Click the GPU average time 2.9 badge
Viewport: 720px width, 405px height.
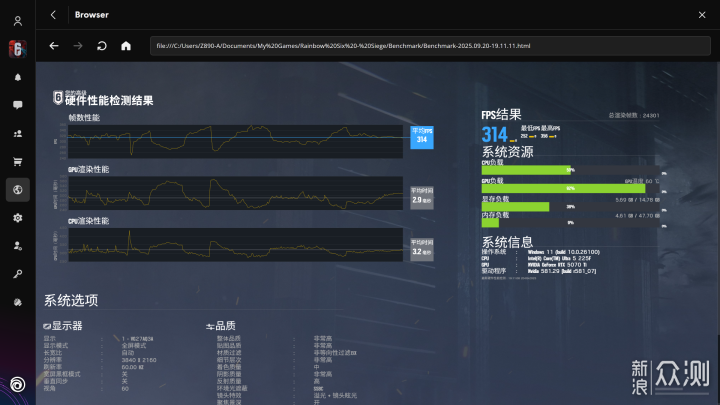tap(422, 197)
